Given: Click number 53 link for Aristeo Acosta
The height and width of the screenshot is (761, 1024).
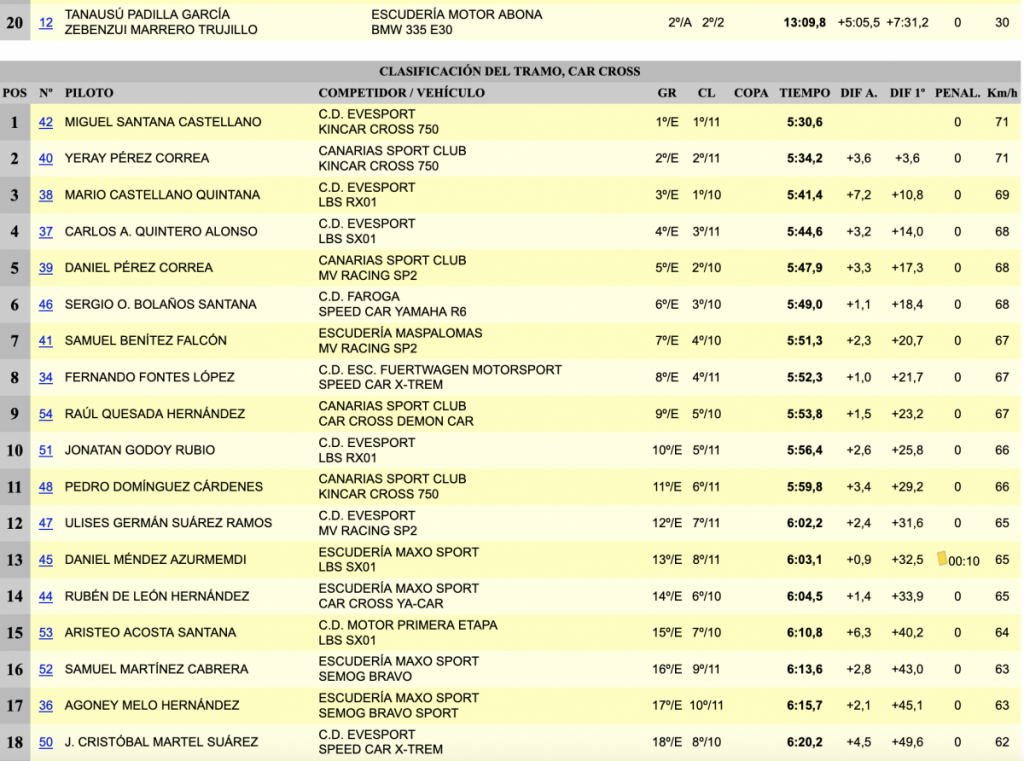Looking at the screenshot, I should point(46,633).
